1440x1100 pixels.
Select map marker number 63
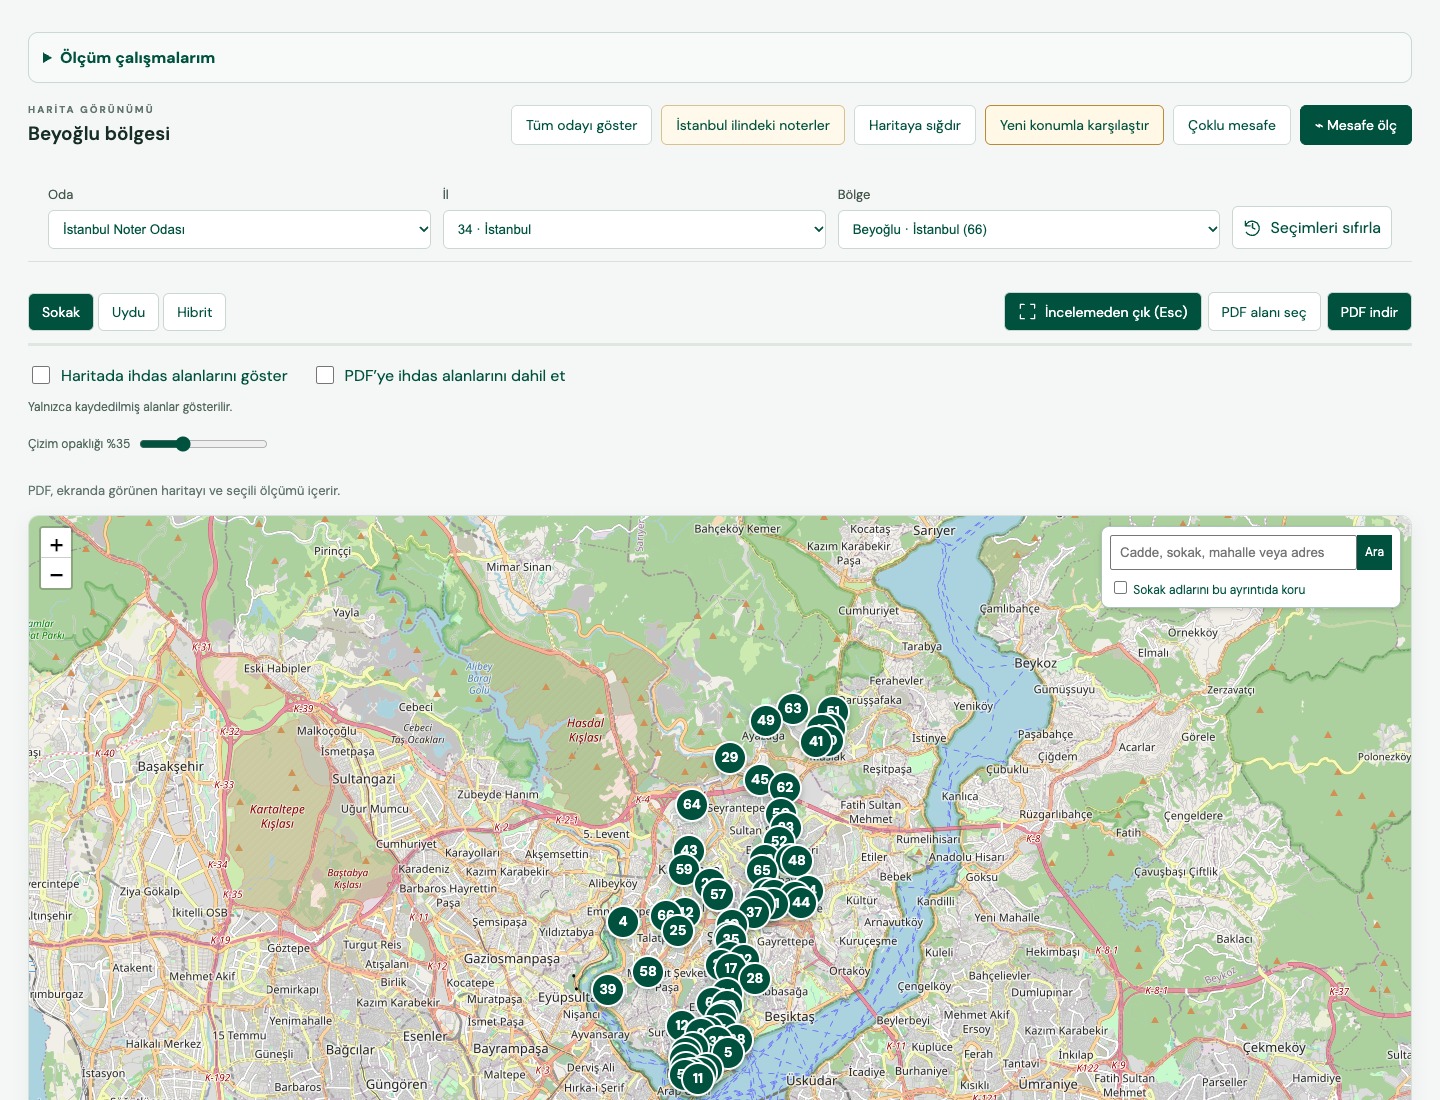793,709
